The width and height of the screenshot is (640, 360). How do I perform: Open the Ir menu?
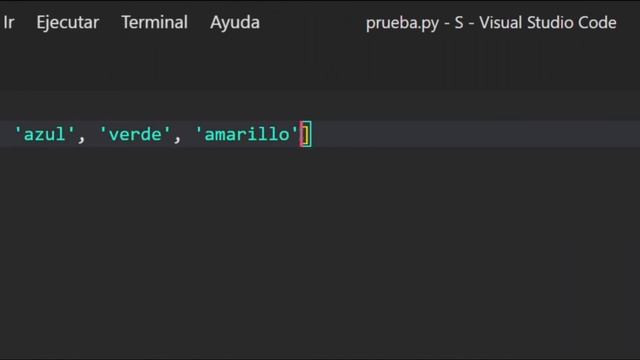(9, 22)
